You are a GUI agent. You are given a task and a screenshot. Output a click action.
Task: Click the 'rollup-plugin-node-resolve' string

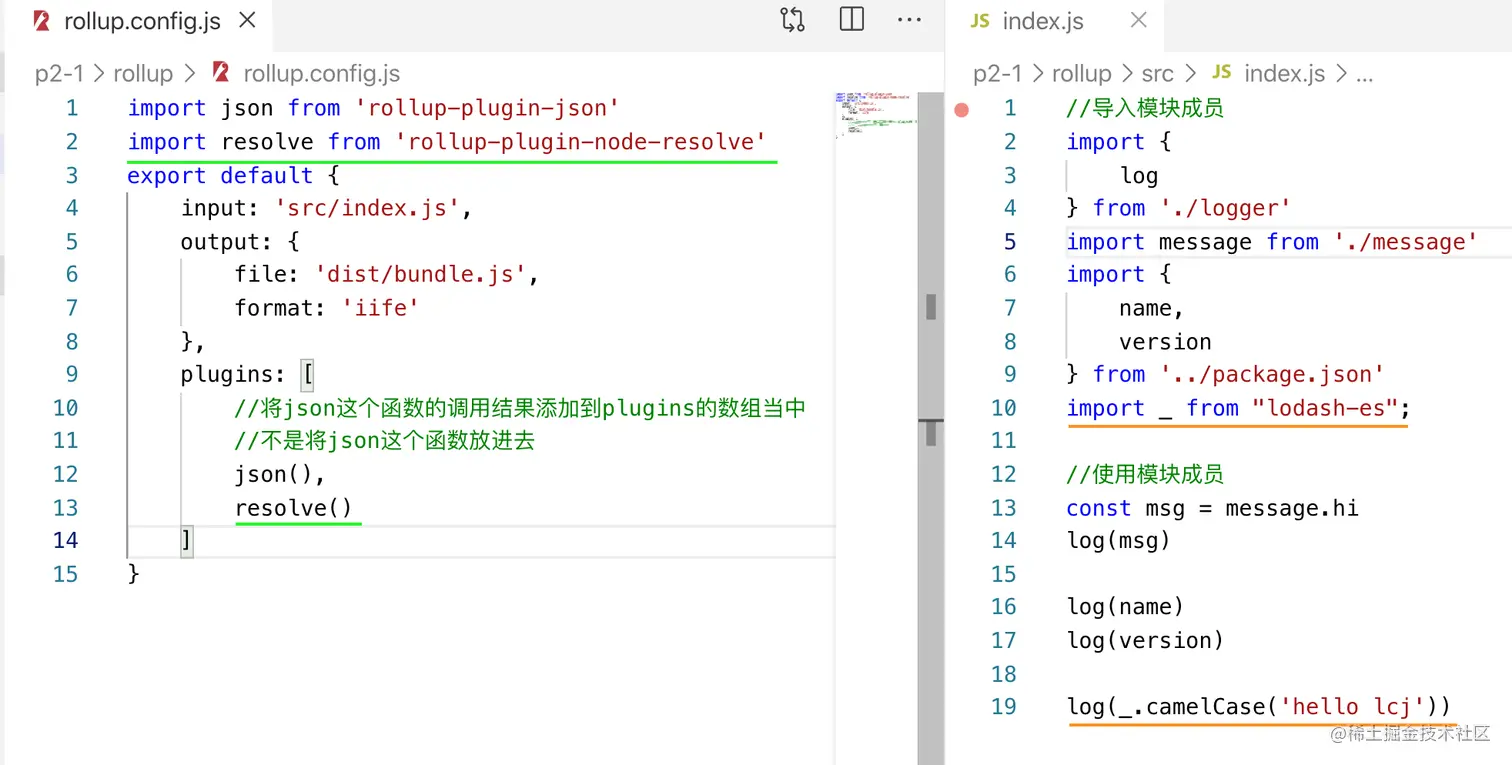pyautogui.click(x=581, y=142)
